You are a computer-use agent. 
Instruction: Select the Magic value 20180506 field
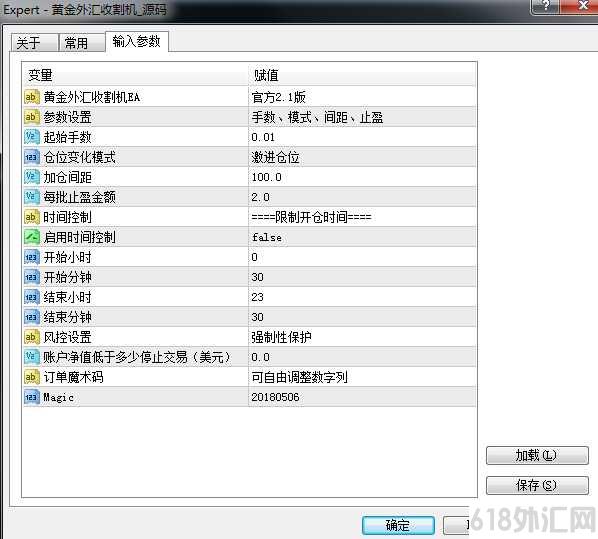[x=362, y=397]
